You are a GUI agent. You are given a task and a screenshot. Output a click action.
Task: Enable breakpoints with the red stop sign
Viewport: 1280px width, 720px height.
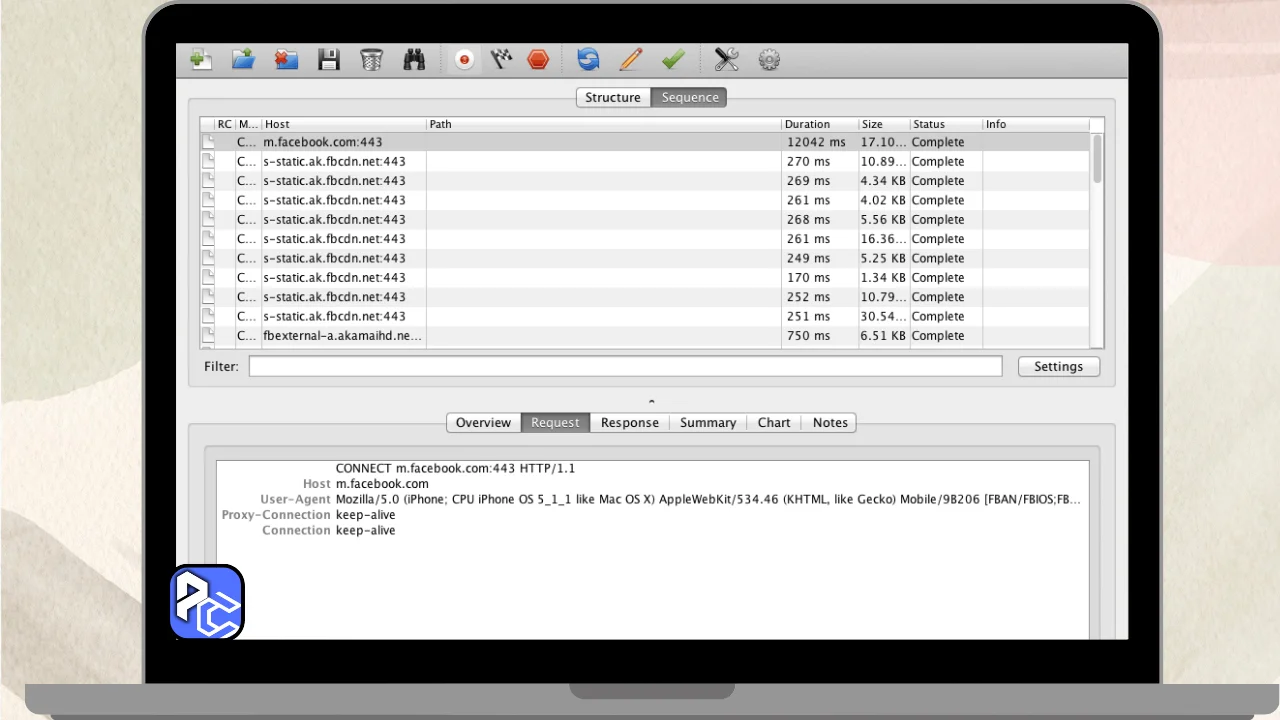point(538,60)
